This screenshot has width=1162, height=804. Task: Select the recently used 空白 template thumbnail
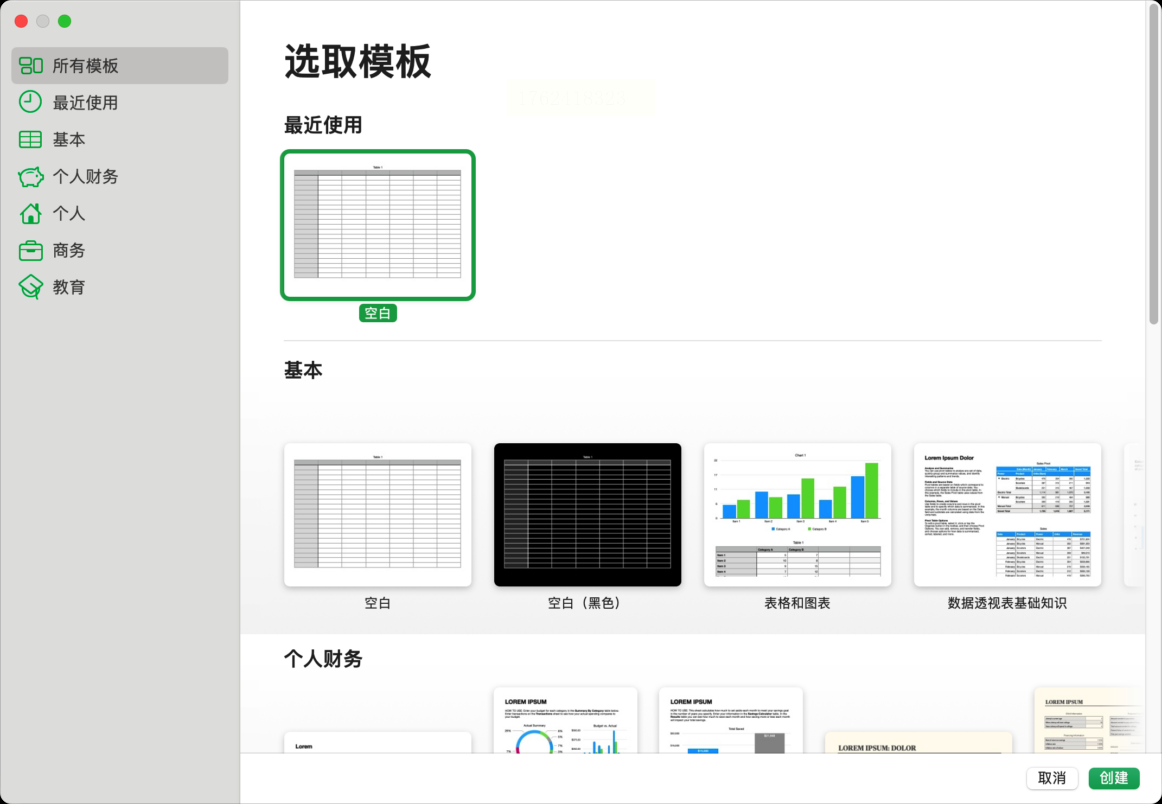(377, 225)
